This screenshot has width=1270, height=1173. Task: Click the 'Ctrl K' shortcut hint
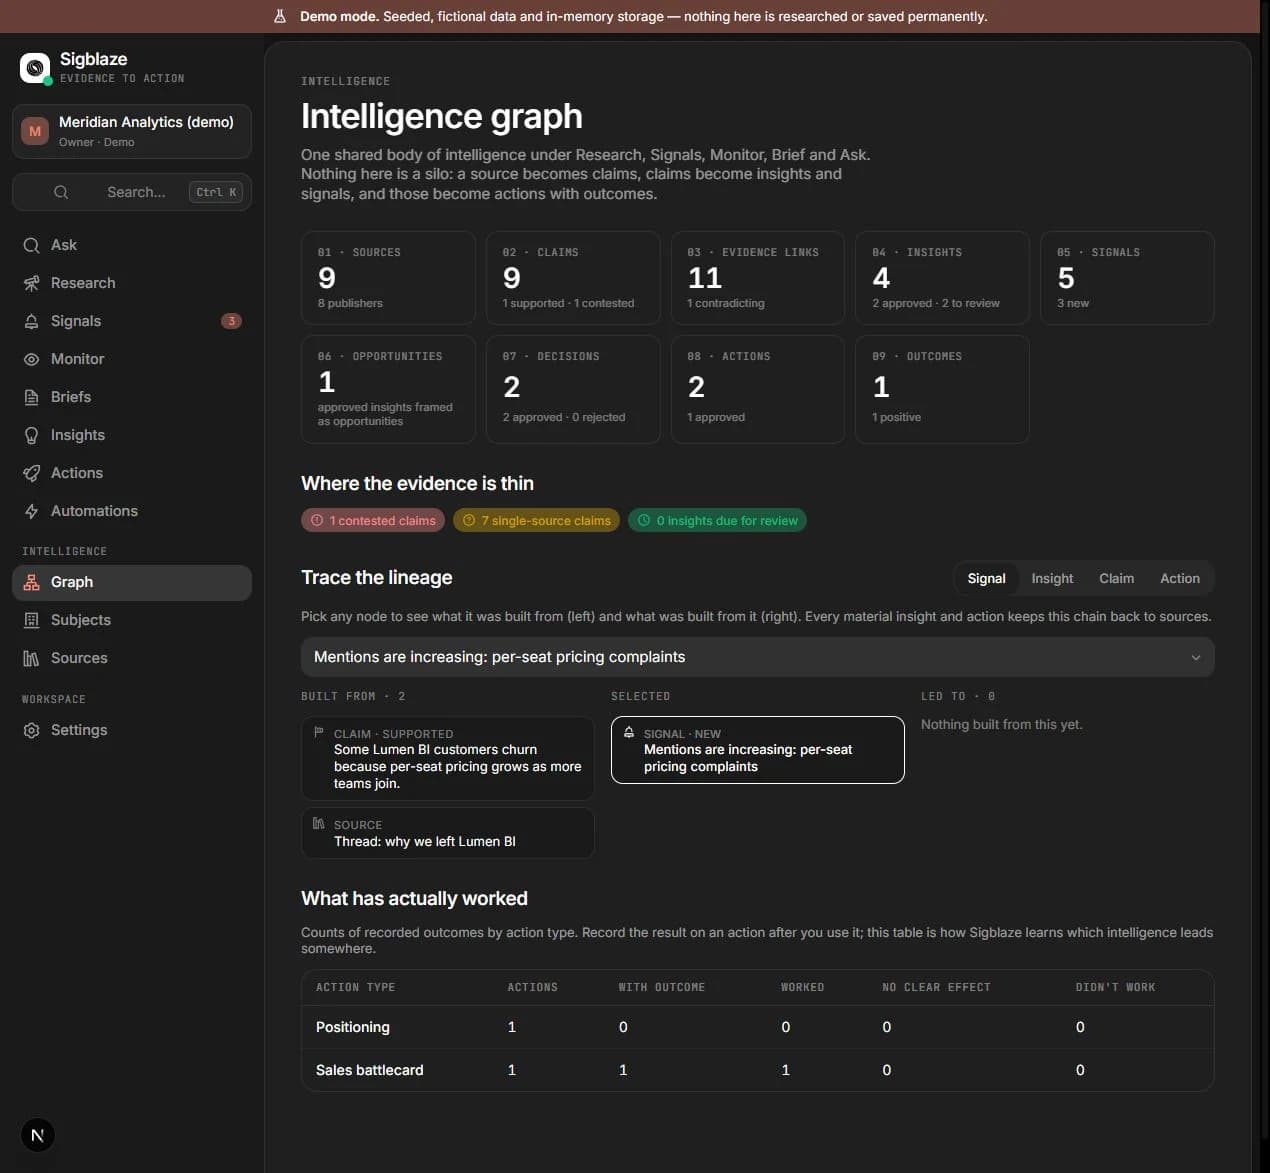click(216, 192)
